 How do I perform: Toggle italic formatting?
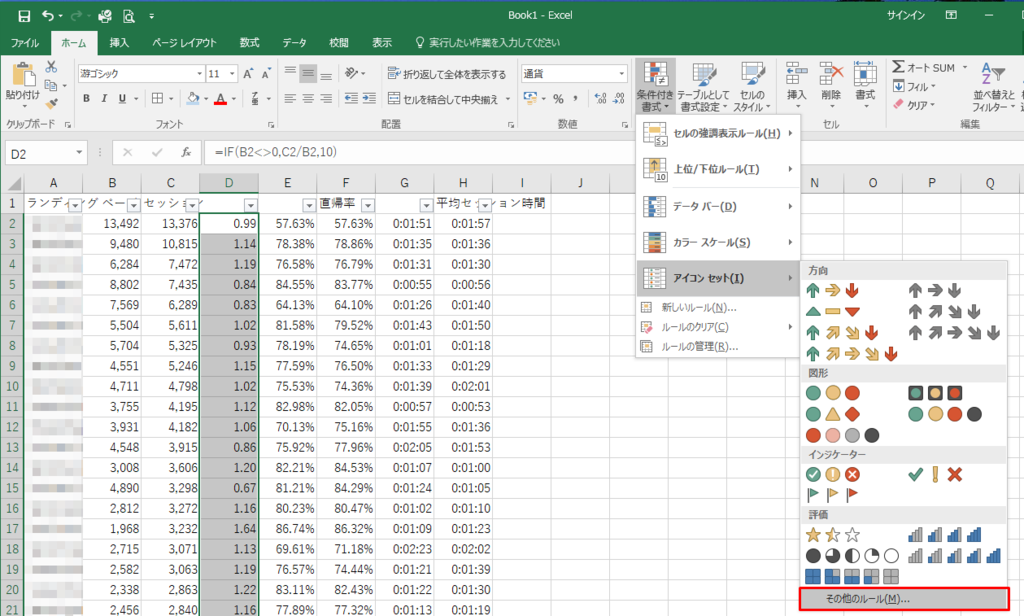(104, 99)
